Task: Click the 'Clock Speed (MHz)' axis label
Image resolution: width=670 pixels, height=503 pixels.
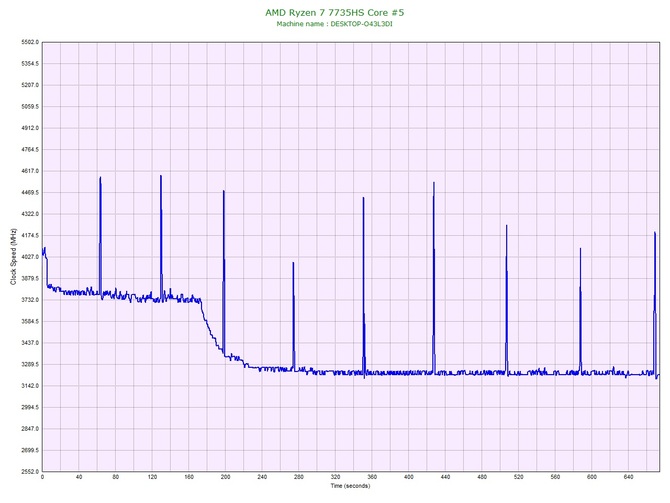Action: pyautogui.click(x=13, y=257)
